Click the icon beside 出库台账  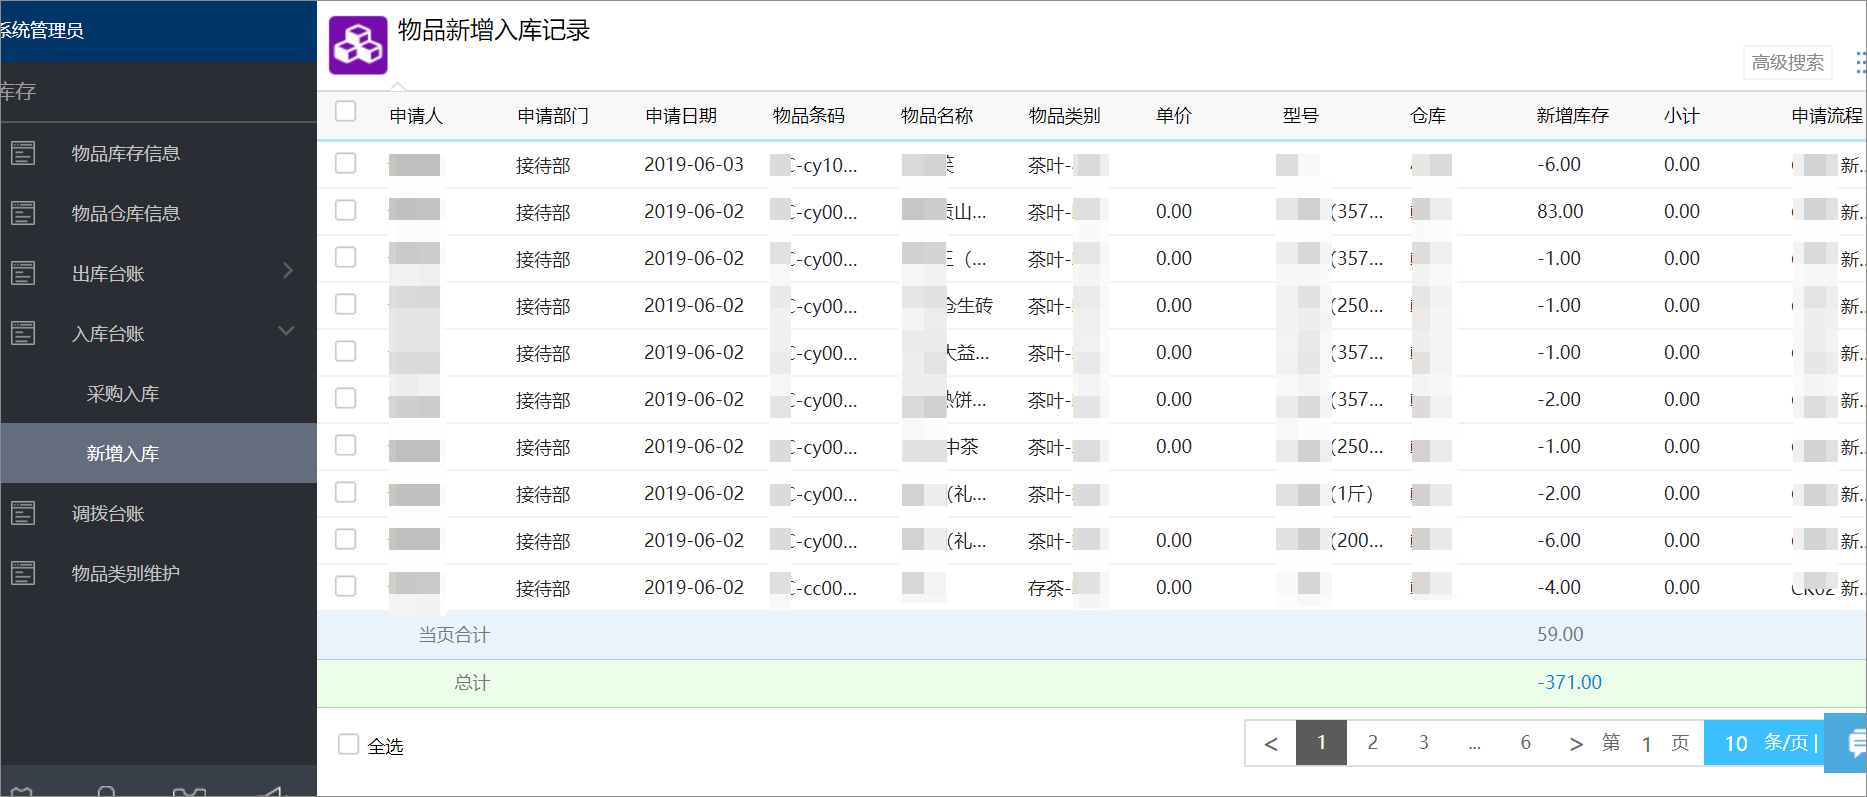tap(23, 273)
